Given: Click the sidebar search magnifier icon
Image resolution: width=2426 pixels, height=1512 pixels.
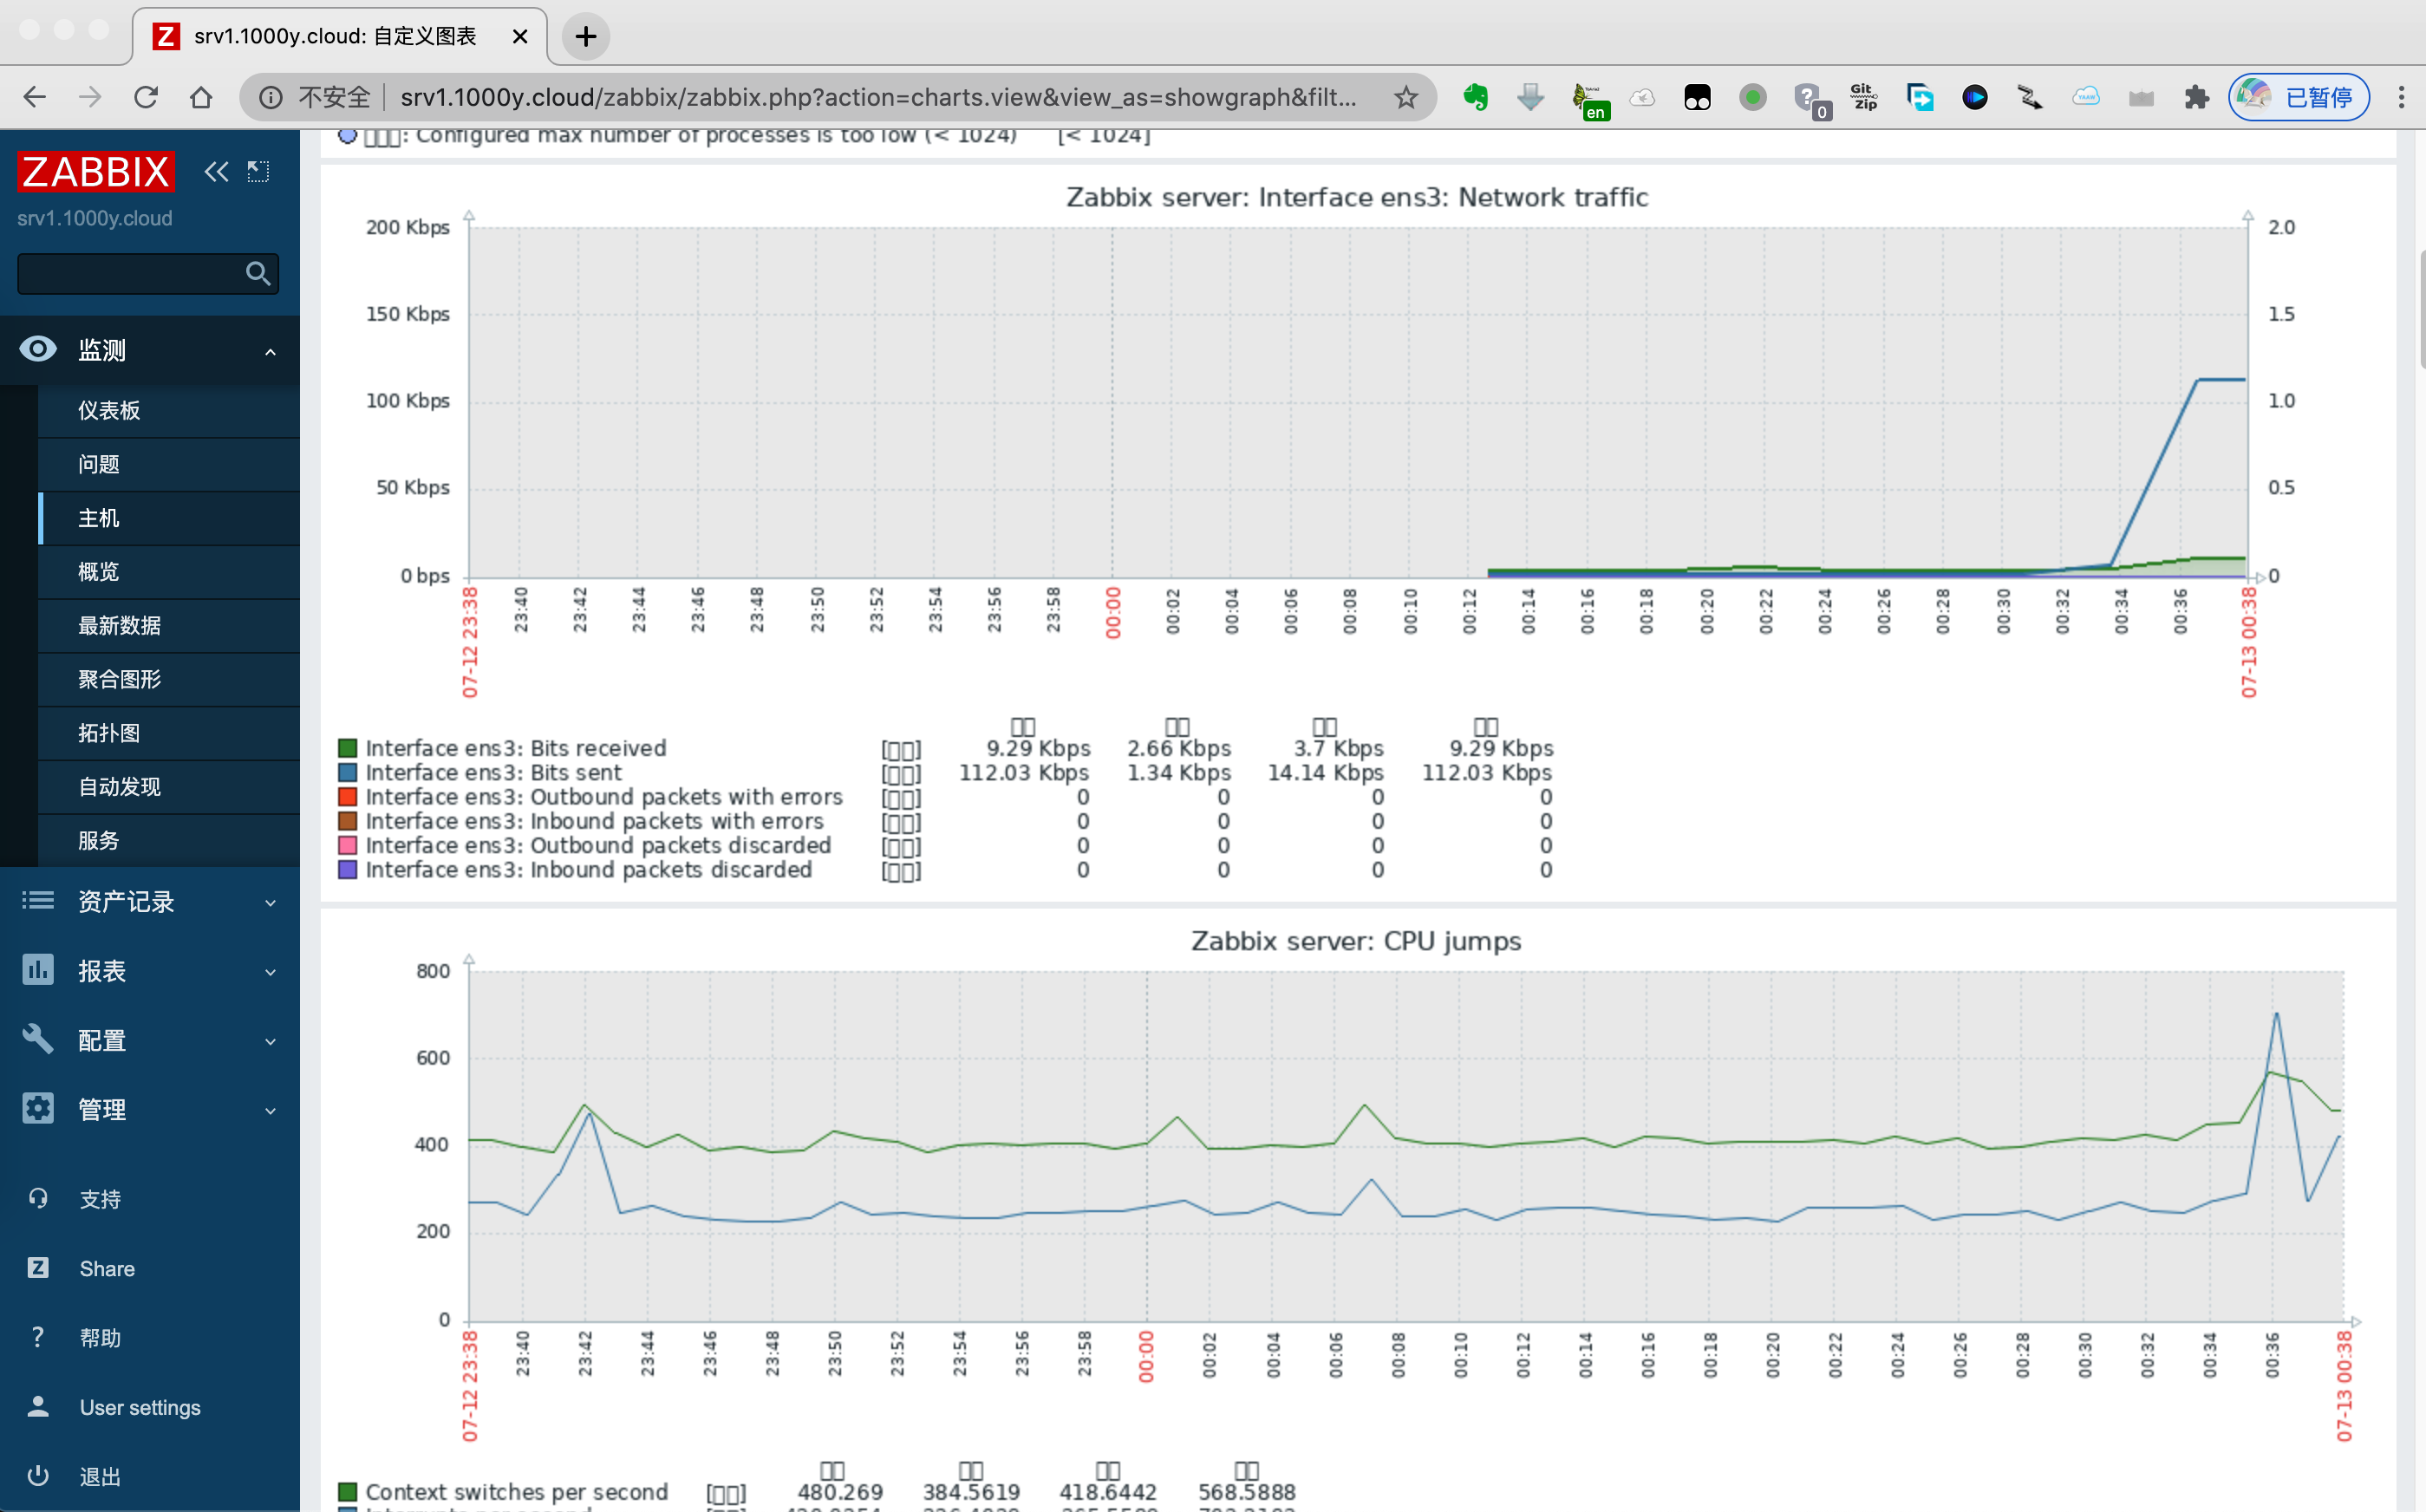Looking at the screenshot, I should 258,273.
